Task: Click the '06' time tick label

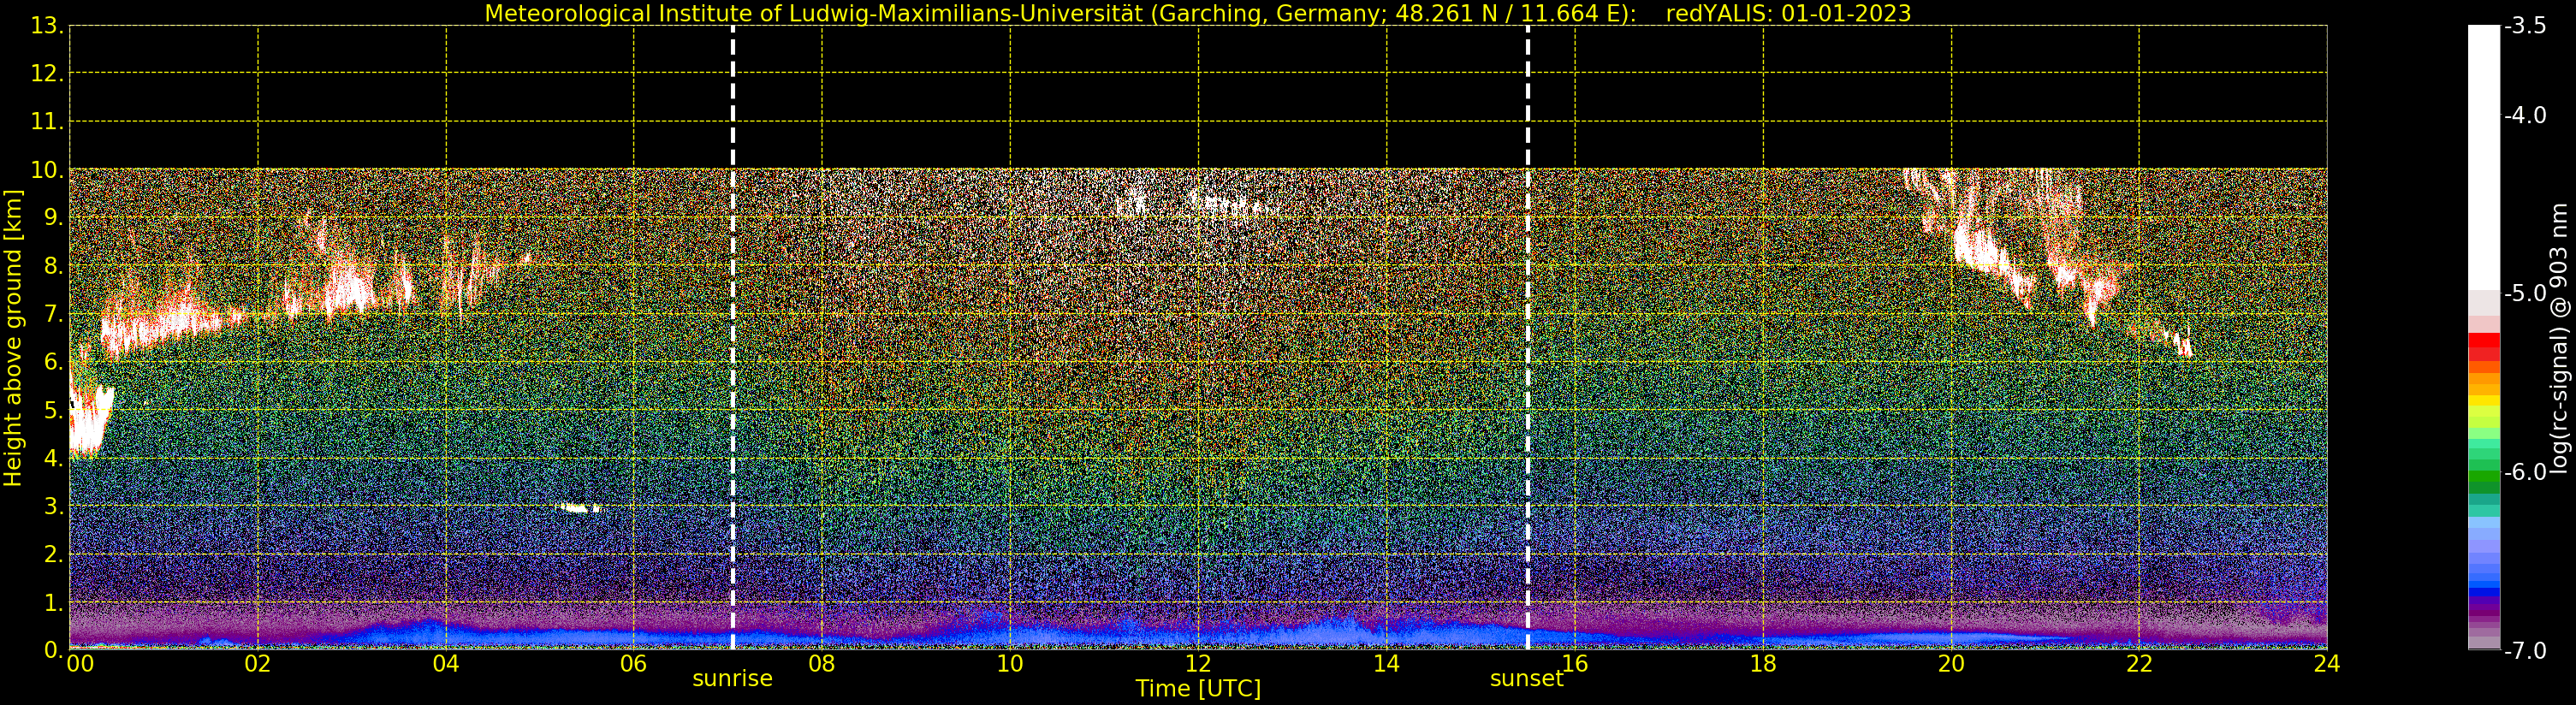Action: [634, 664]
